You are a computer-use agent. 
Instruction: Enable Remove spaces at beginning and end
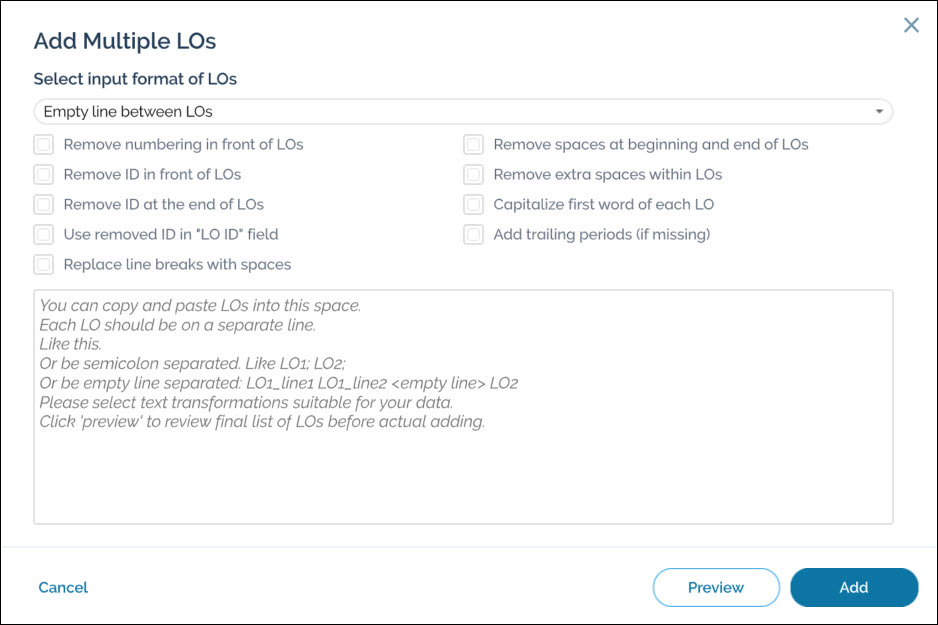[474, 145]
